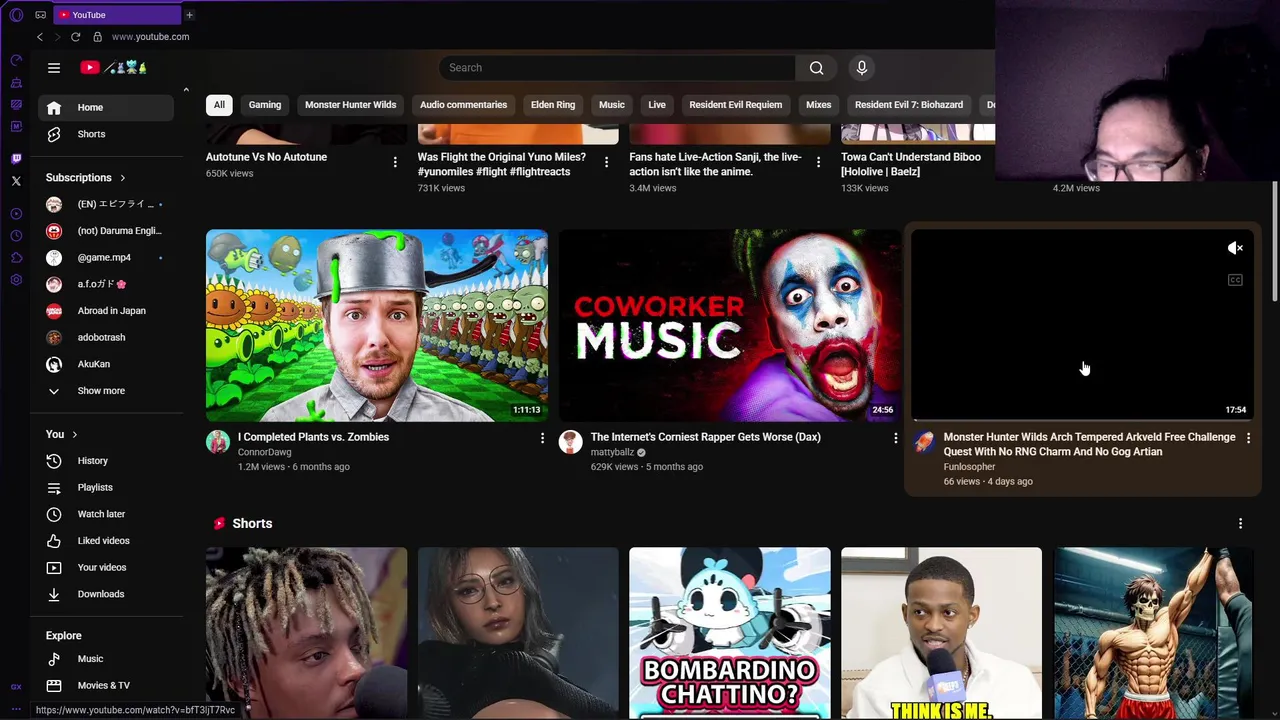
Task: Click the search magnifier button
Action: (x=816, y=68)
